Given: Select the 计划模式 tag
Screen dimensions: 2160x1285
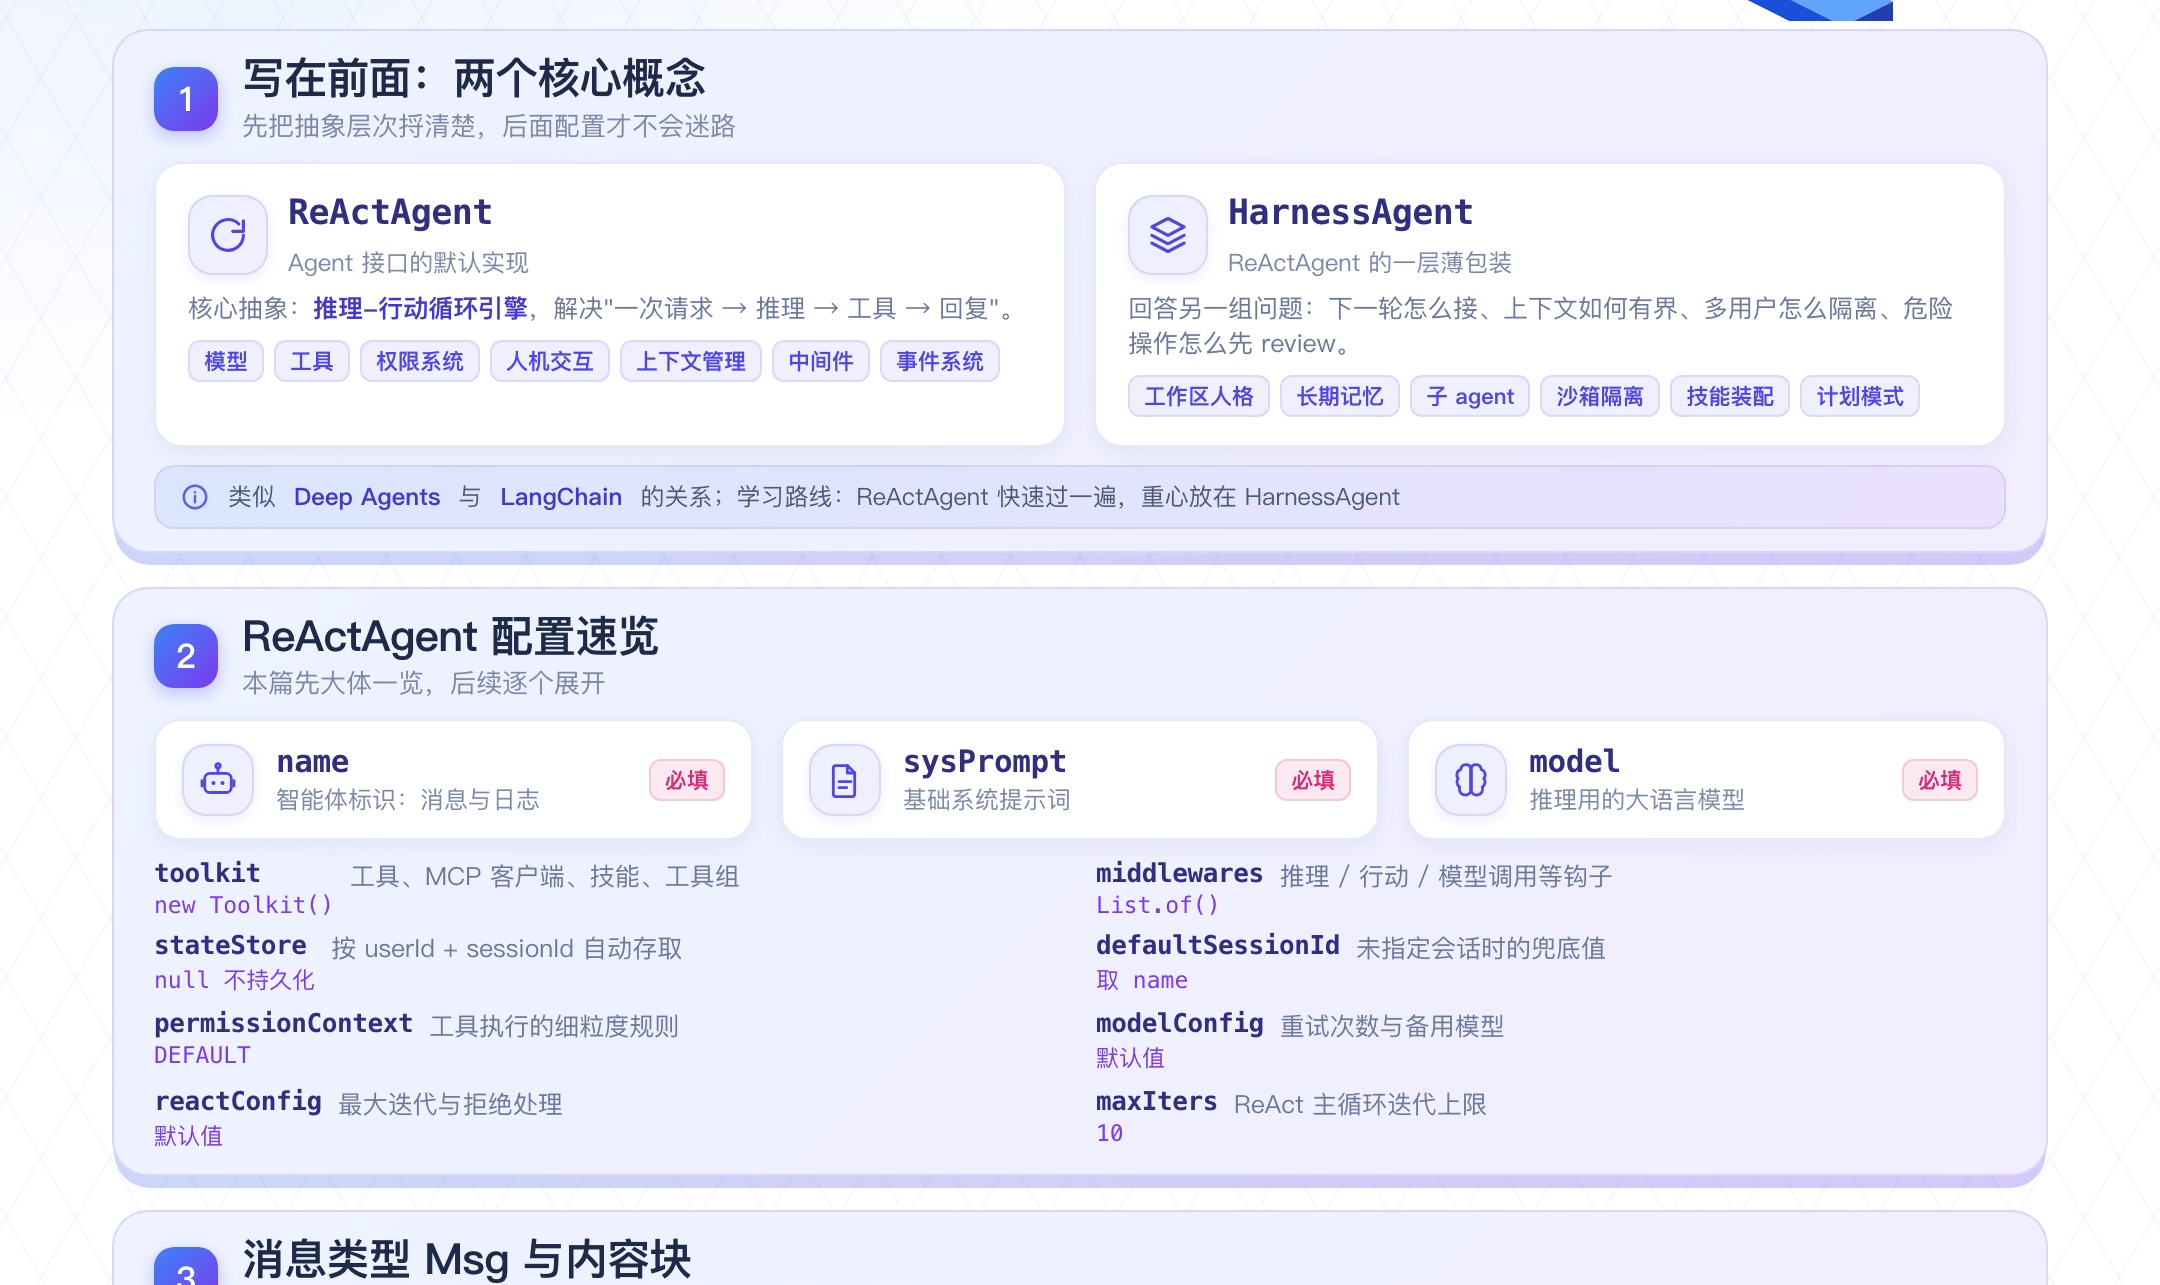Looking at the screenshot, I should pyautogui.click(x=1860, y=396).
